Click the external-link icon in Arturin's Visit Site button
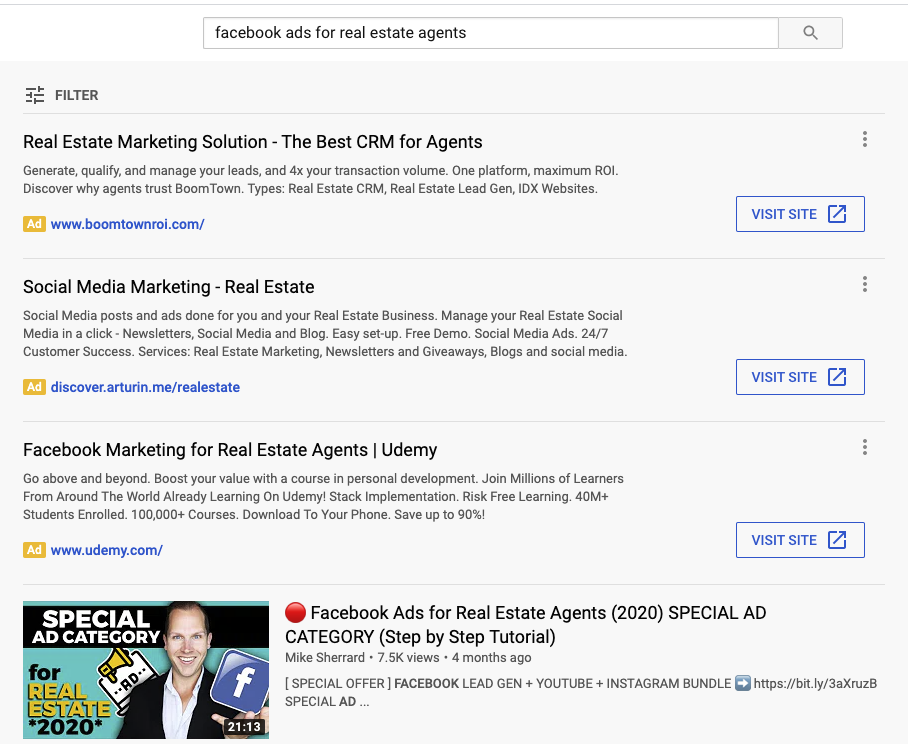 838,377
